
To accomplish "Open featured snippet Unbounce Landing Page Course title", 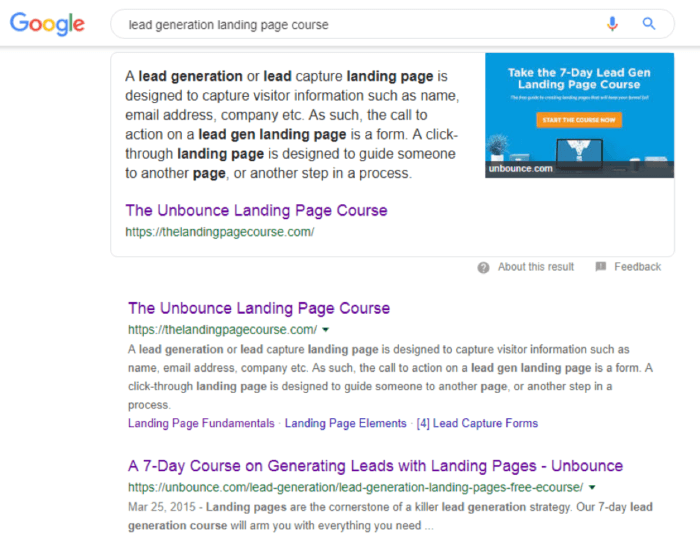I will point(256,210).
